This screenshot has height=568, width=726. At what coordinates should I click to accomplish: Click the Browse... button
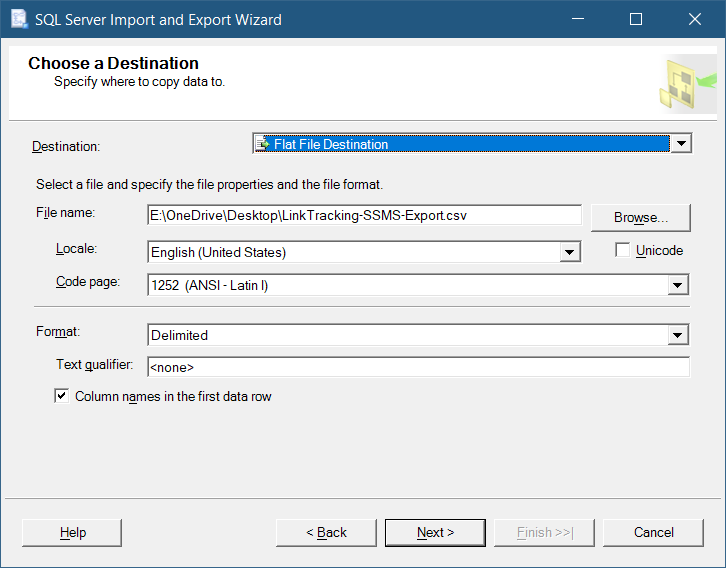coord(641,218)
